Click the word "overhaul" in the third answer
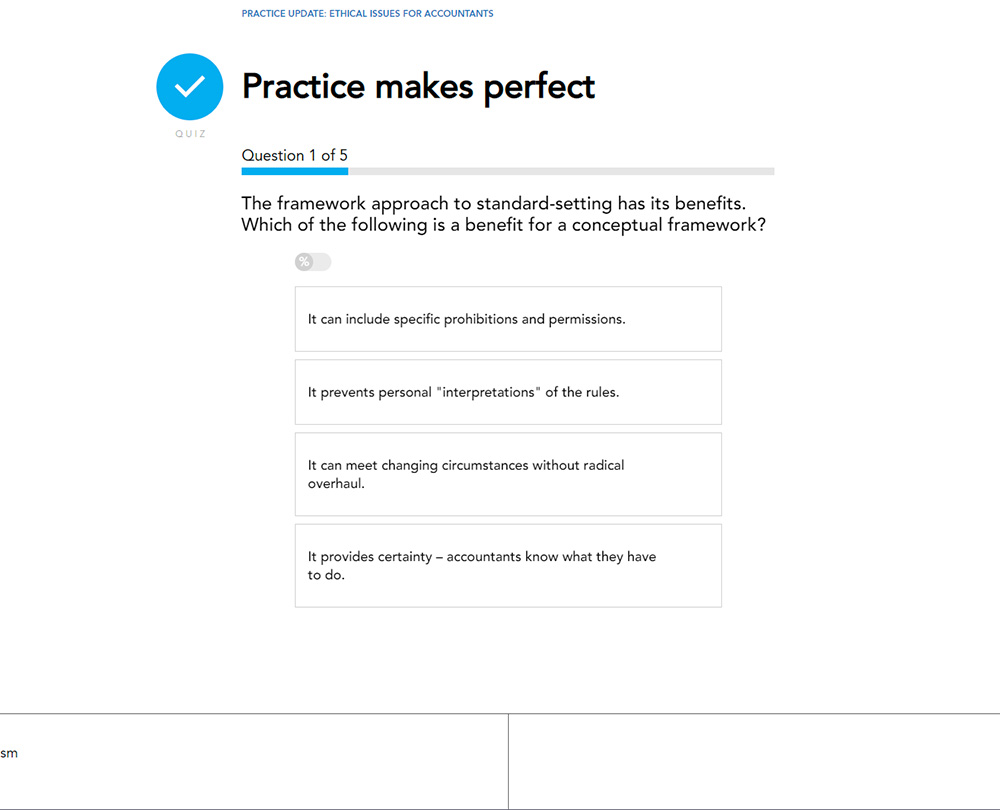The width and height of the screenshot is (1000, 810). 336,484
